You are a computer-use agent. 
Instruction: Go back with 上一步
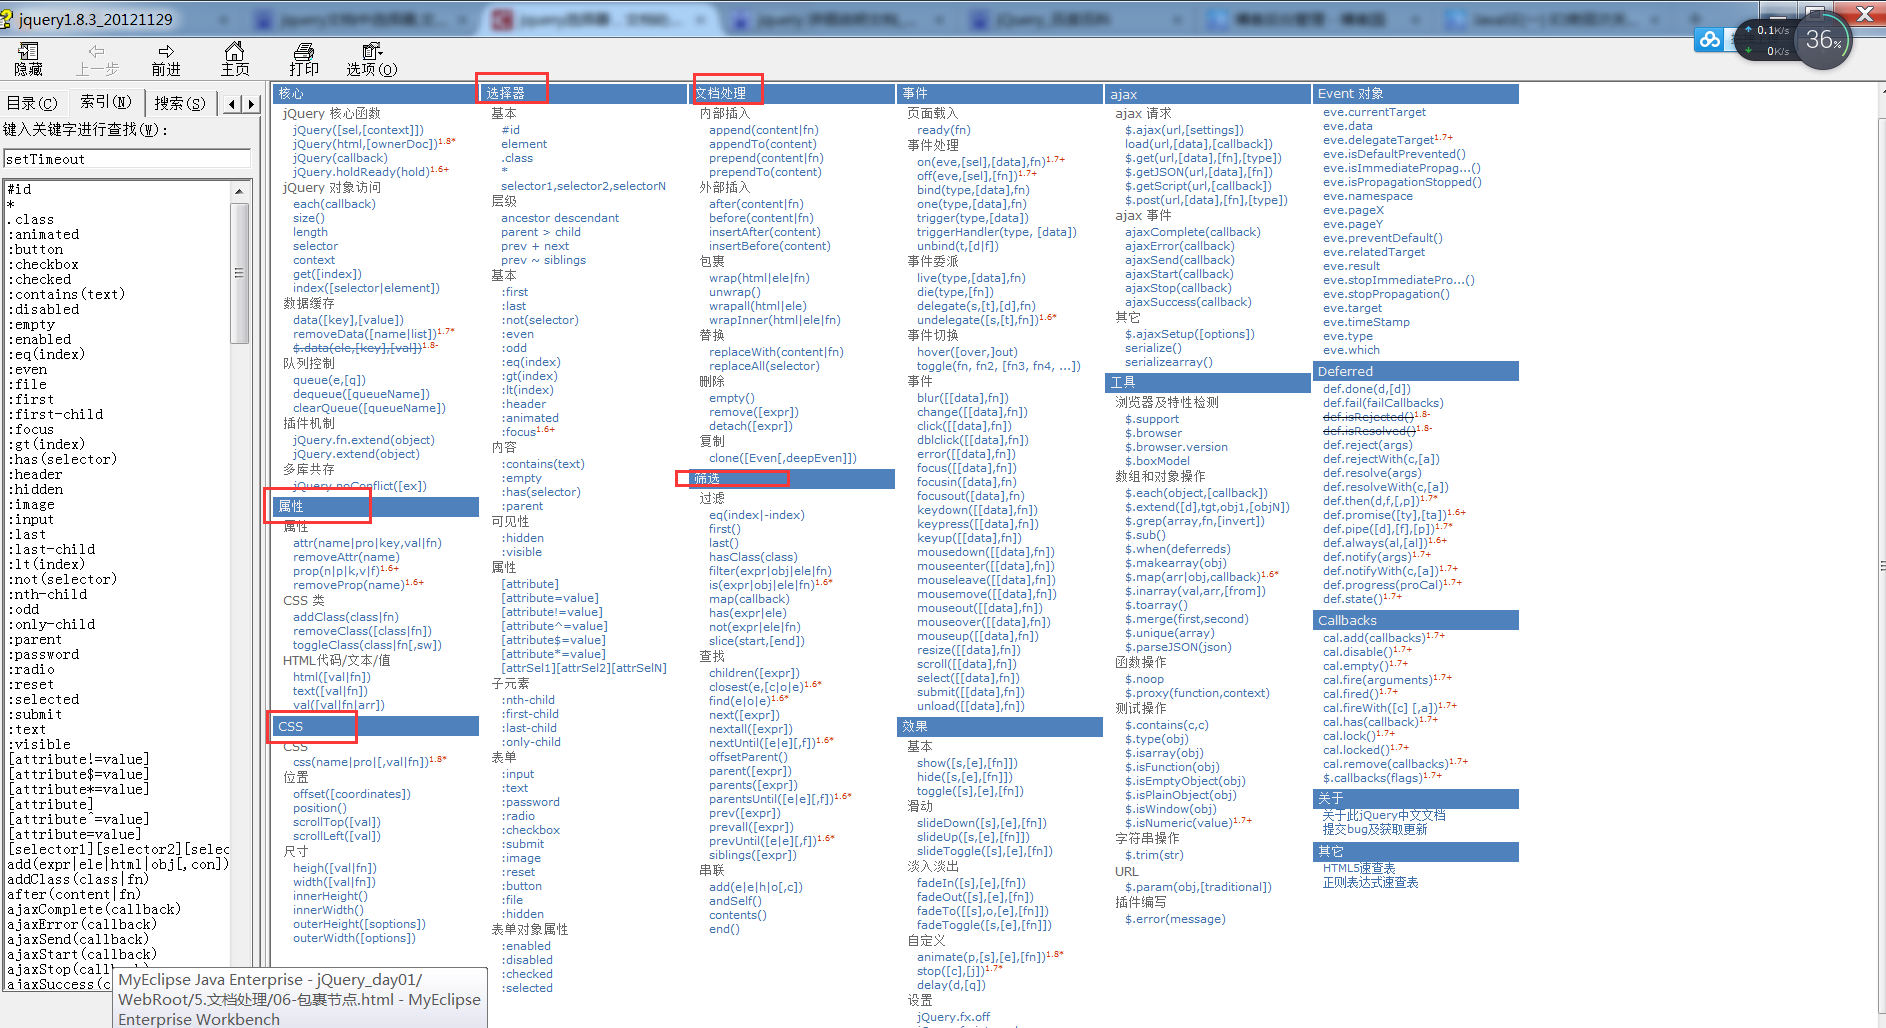click(97, 59)
